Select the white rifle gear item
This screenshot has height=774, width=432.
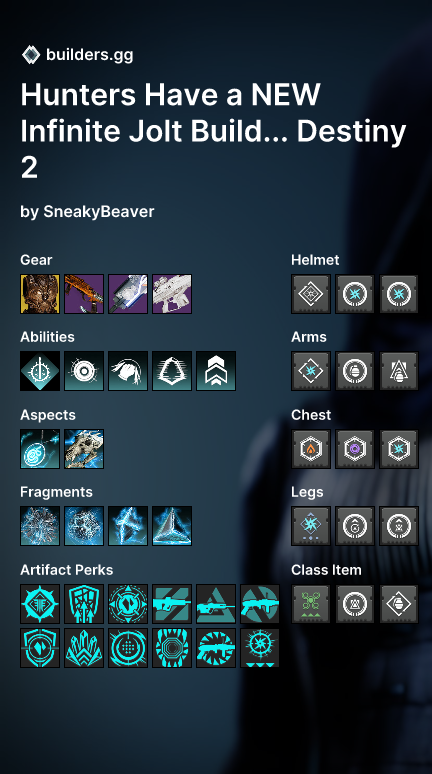172,294
